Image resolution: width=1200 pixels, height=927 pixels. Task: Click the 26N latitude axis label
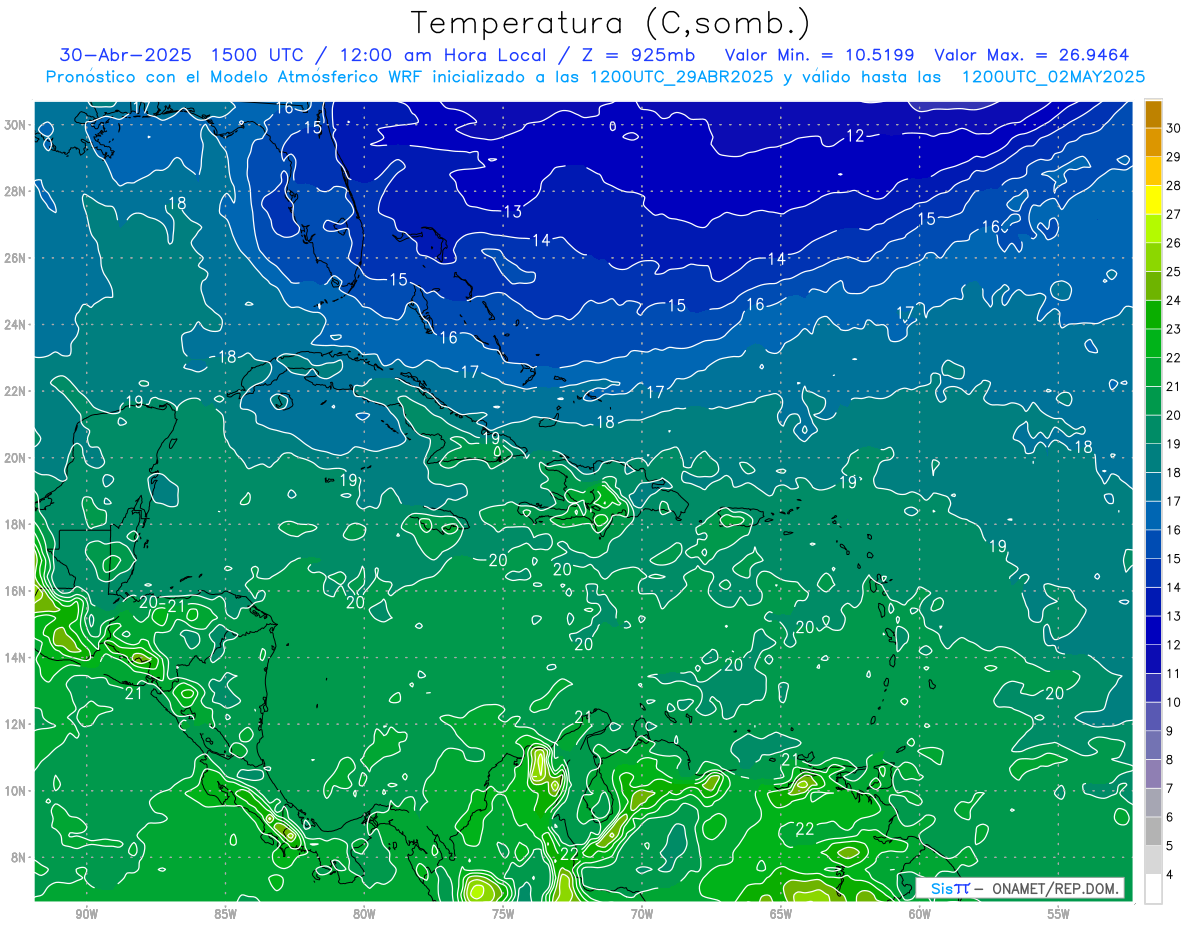coord(17,258)
